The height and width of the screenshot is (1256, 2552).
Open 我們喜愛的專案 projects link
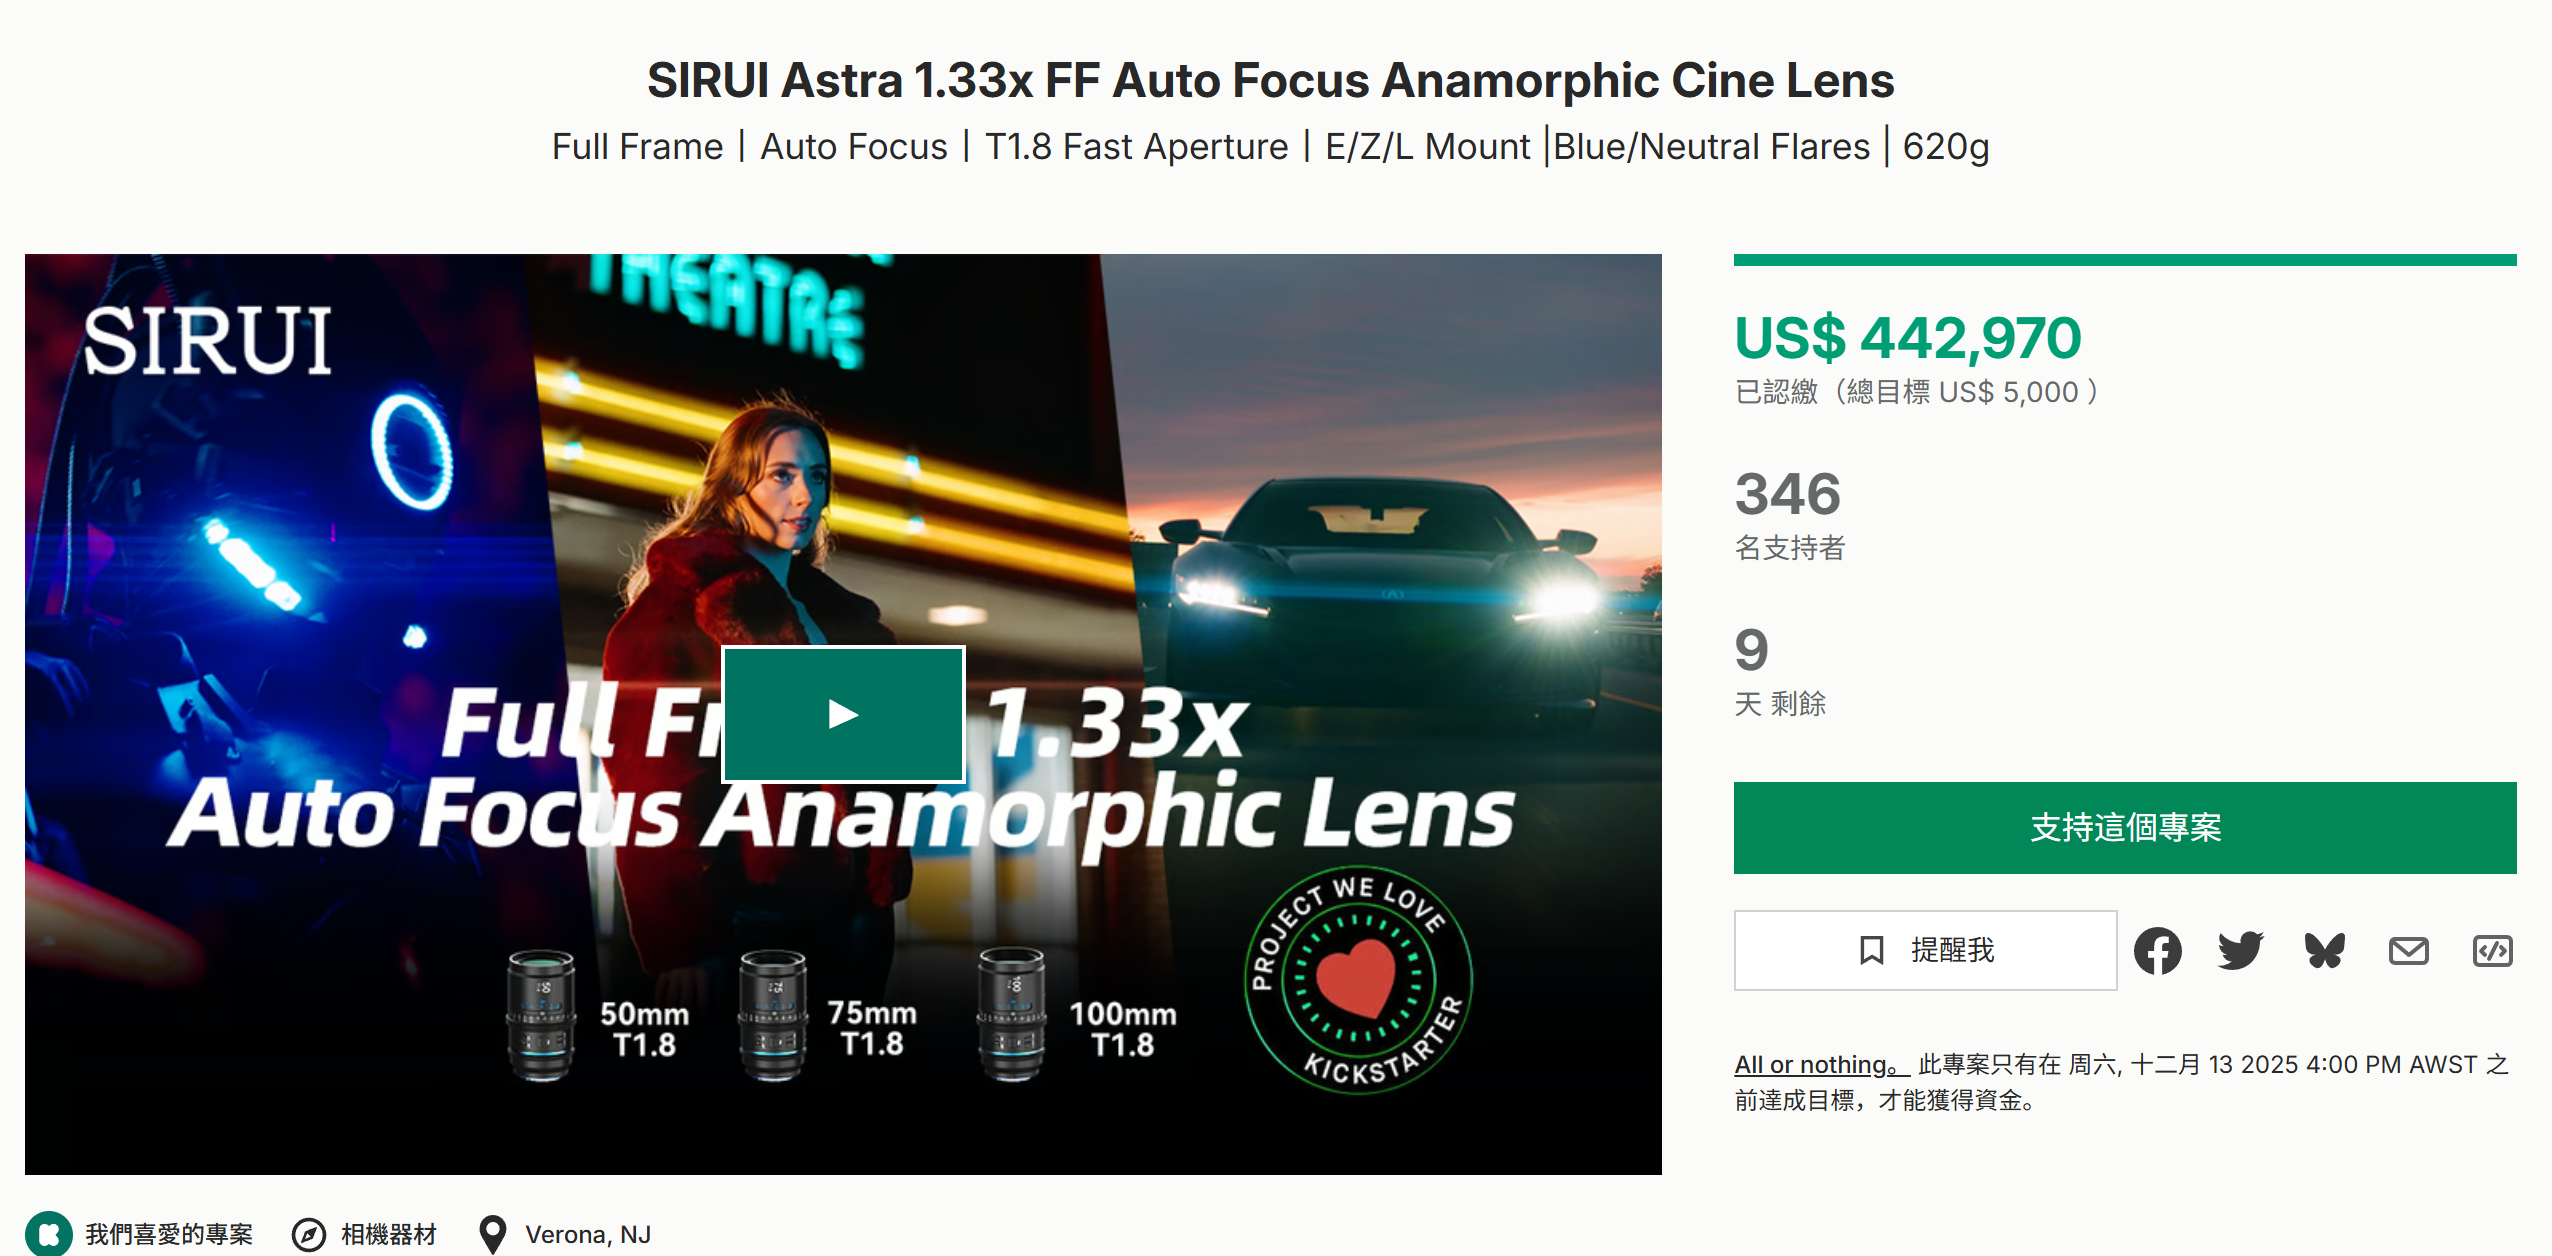(169, 1235)
